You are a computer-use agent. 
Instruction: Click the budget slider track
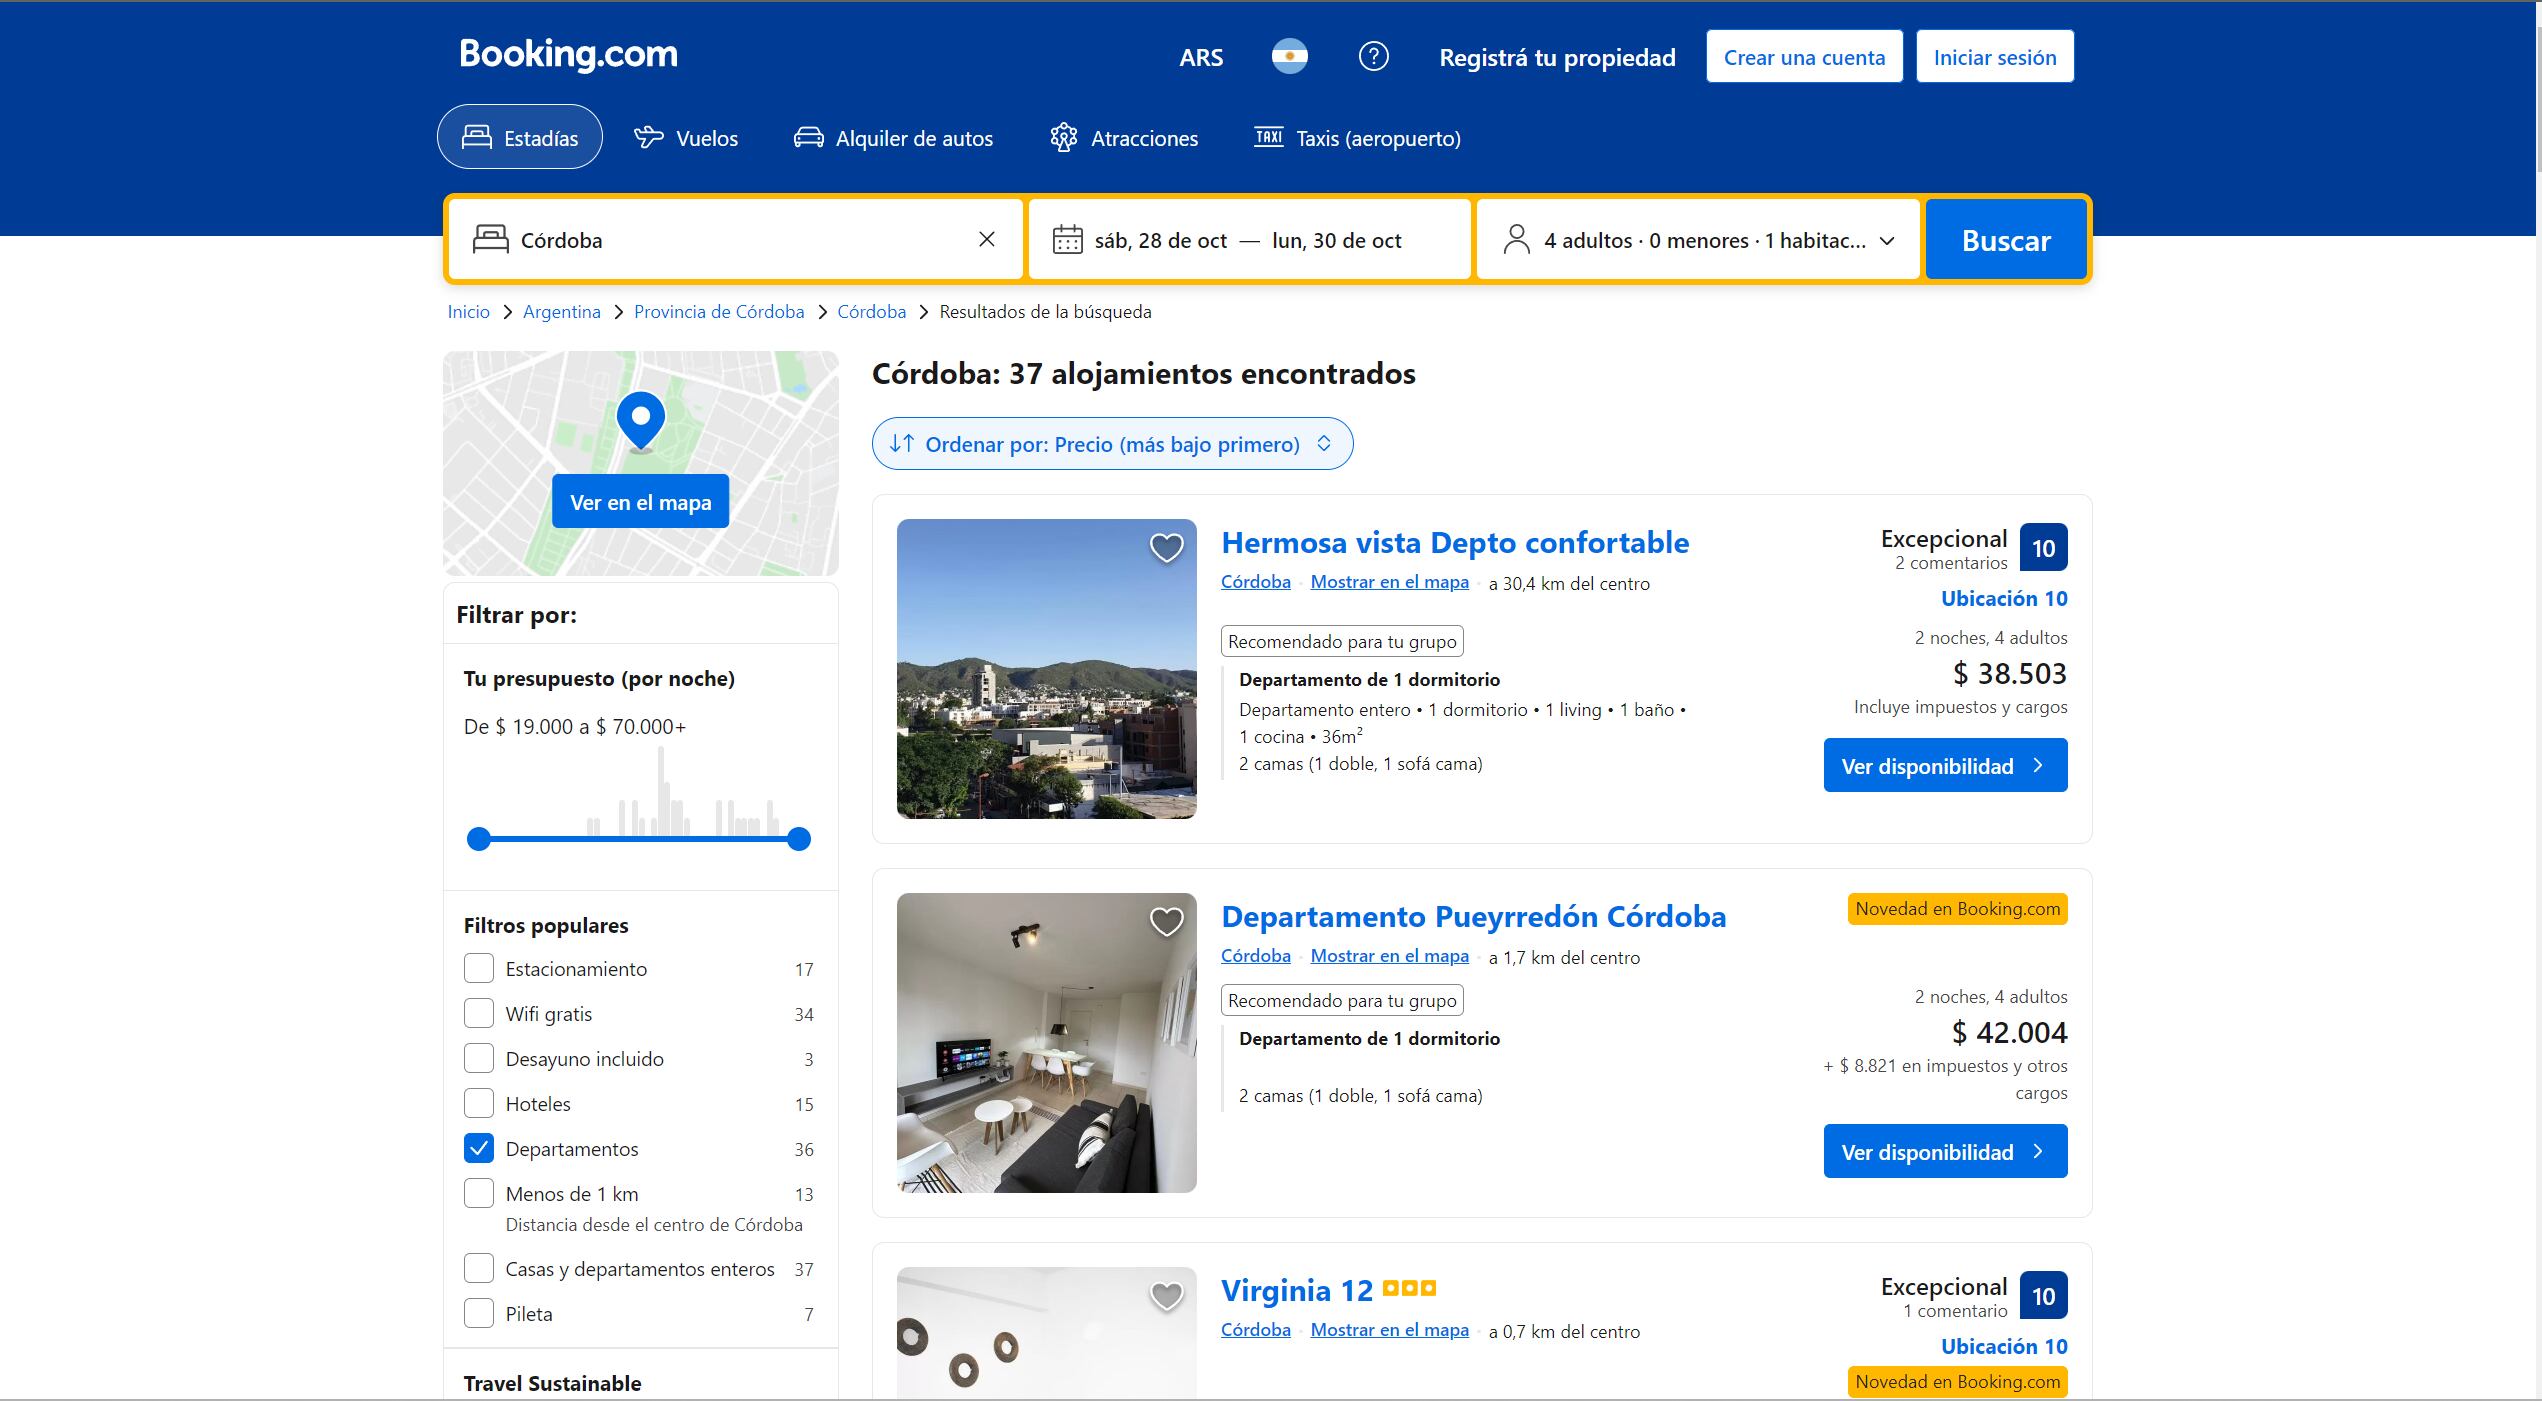point(639,839)
